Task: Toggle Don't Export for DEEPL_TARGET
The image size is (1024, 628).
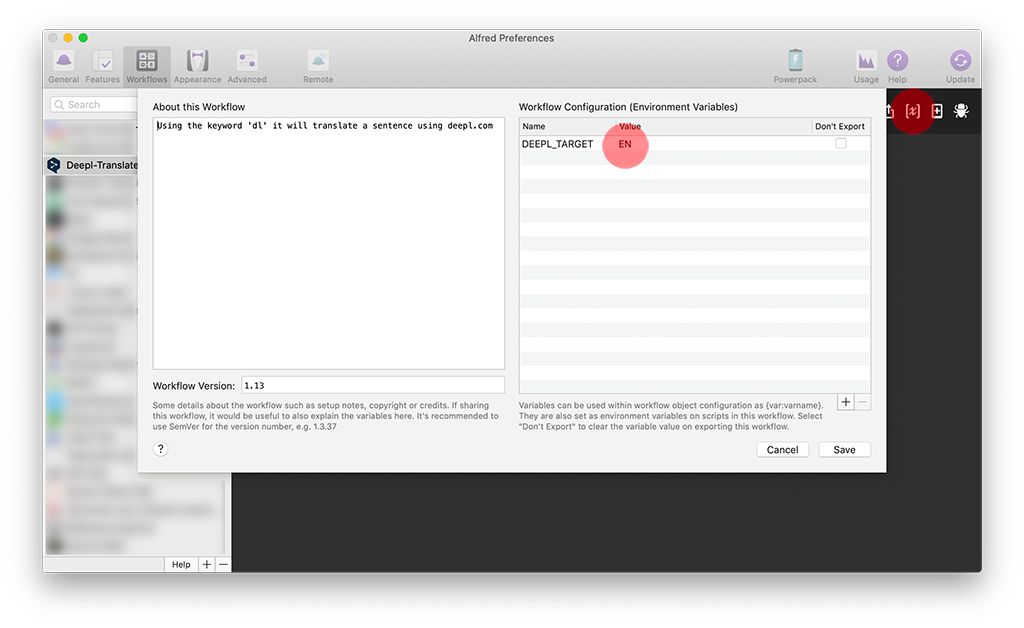Action: (x=840, y=144)
